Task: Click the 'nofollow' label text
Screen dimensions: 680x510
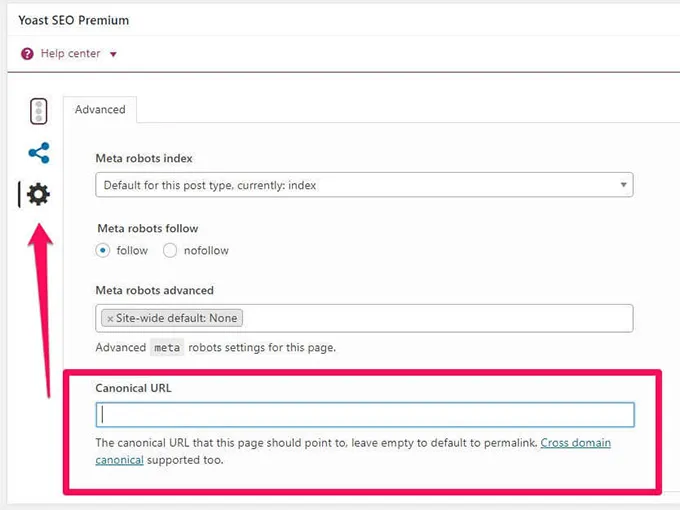Action: (205, 250)
